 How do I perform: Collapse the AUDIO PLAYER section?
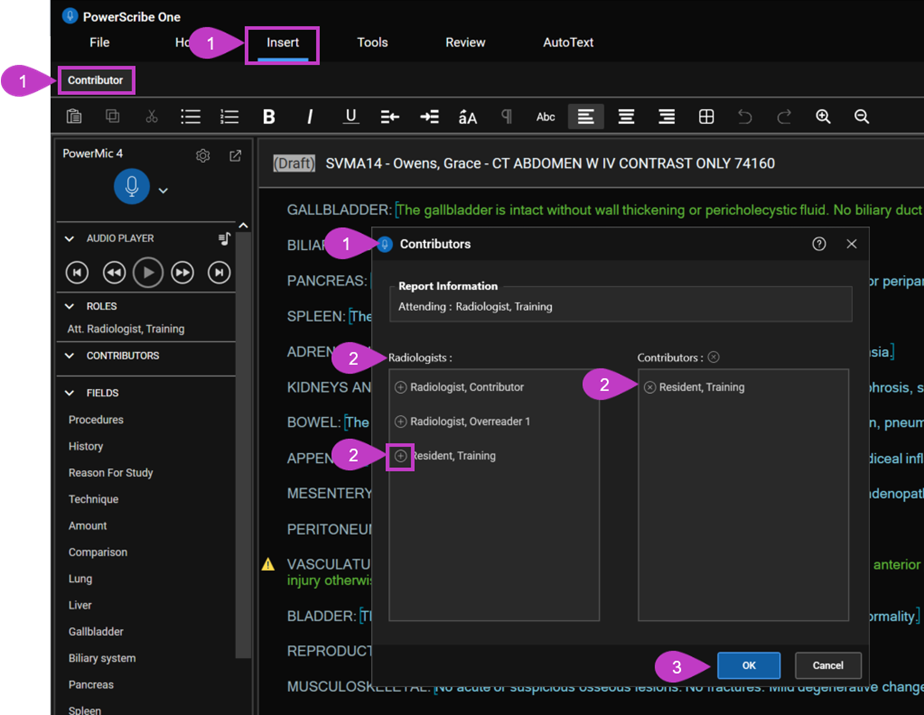(x=69, y=239)
